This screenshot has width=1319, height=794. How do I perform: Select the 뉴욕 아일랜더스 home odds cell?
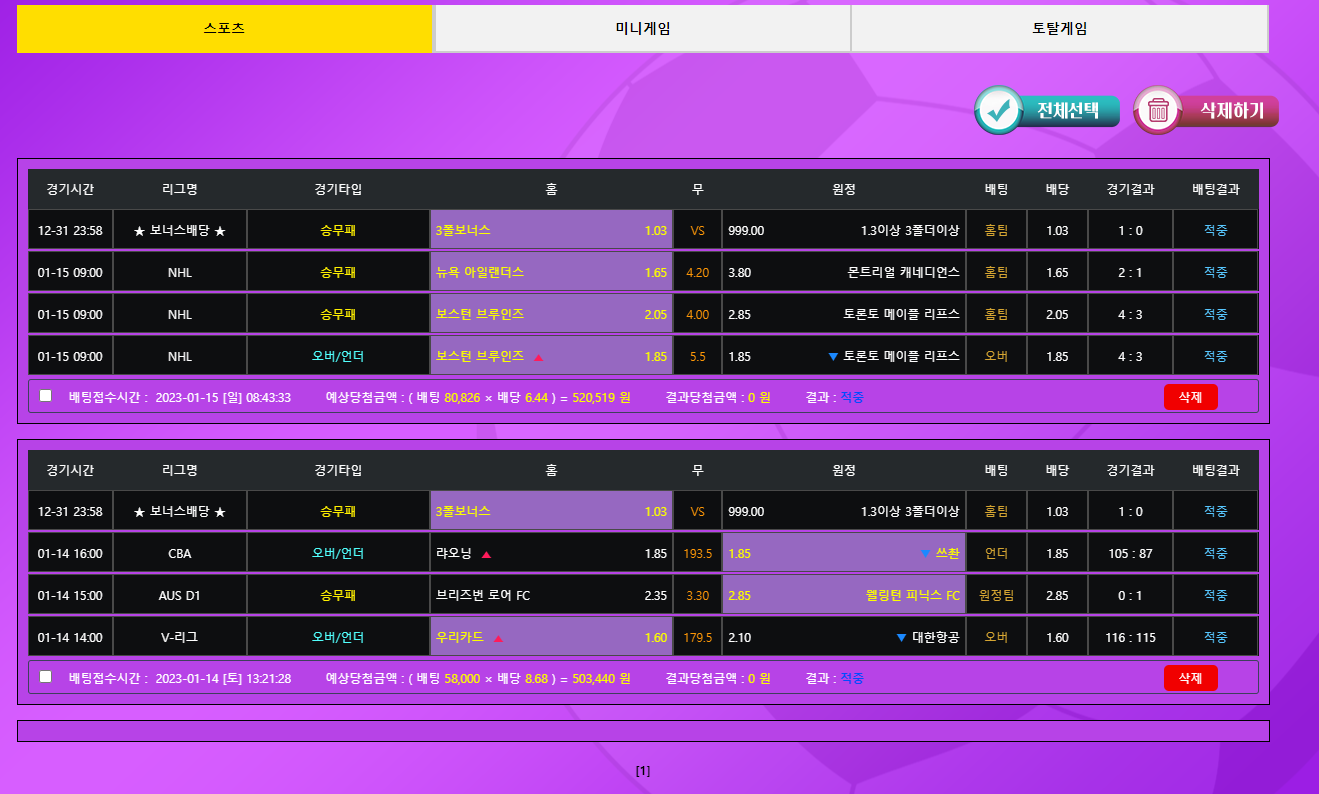(x=551, y=272)
